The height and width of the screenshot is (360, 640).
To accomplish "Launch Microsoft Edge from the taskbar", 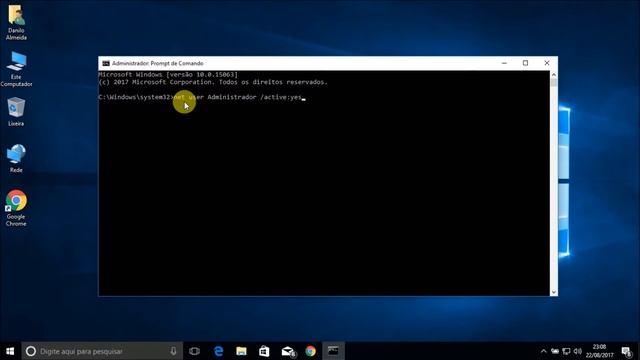I will point(219,351).
